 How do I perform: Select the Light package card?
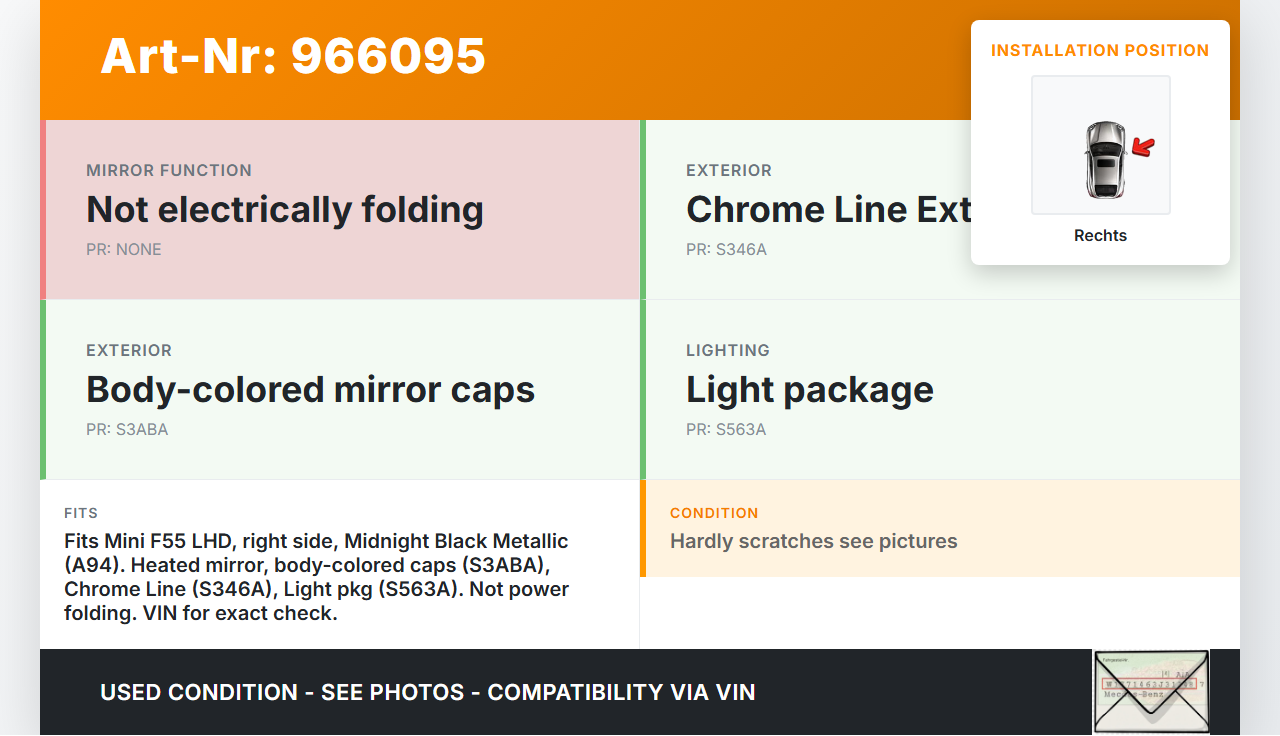pos(940,390)
